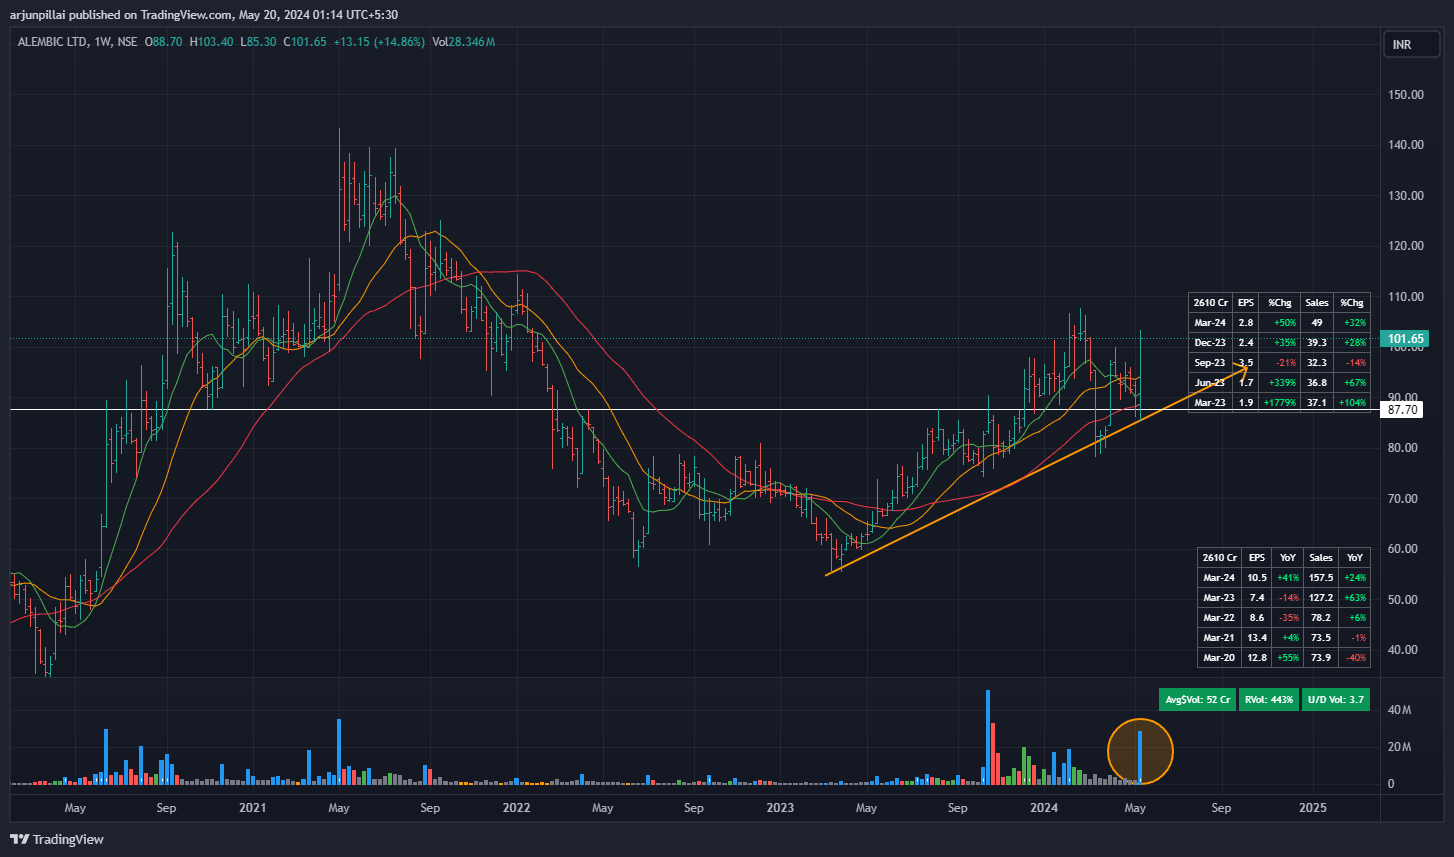Click the 2025 label on time axis

[1313, 807]
